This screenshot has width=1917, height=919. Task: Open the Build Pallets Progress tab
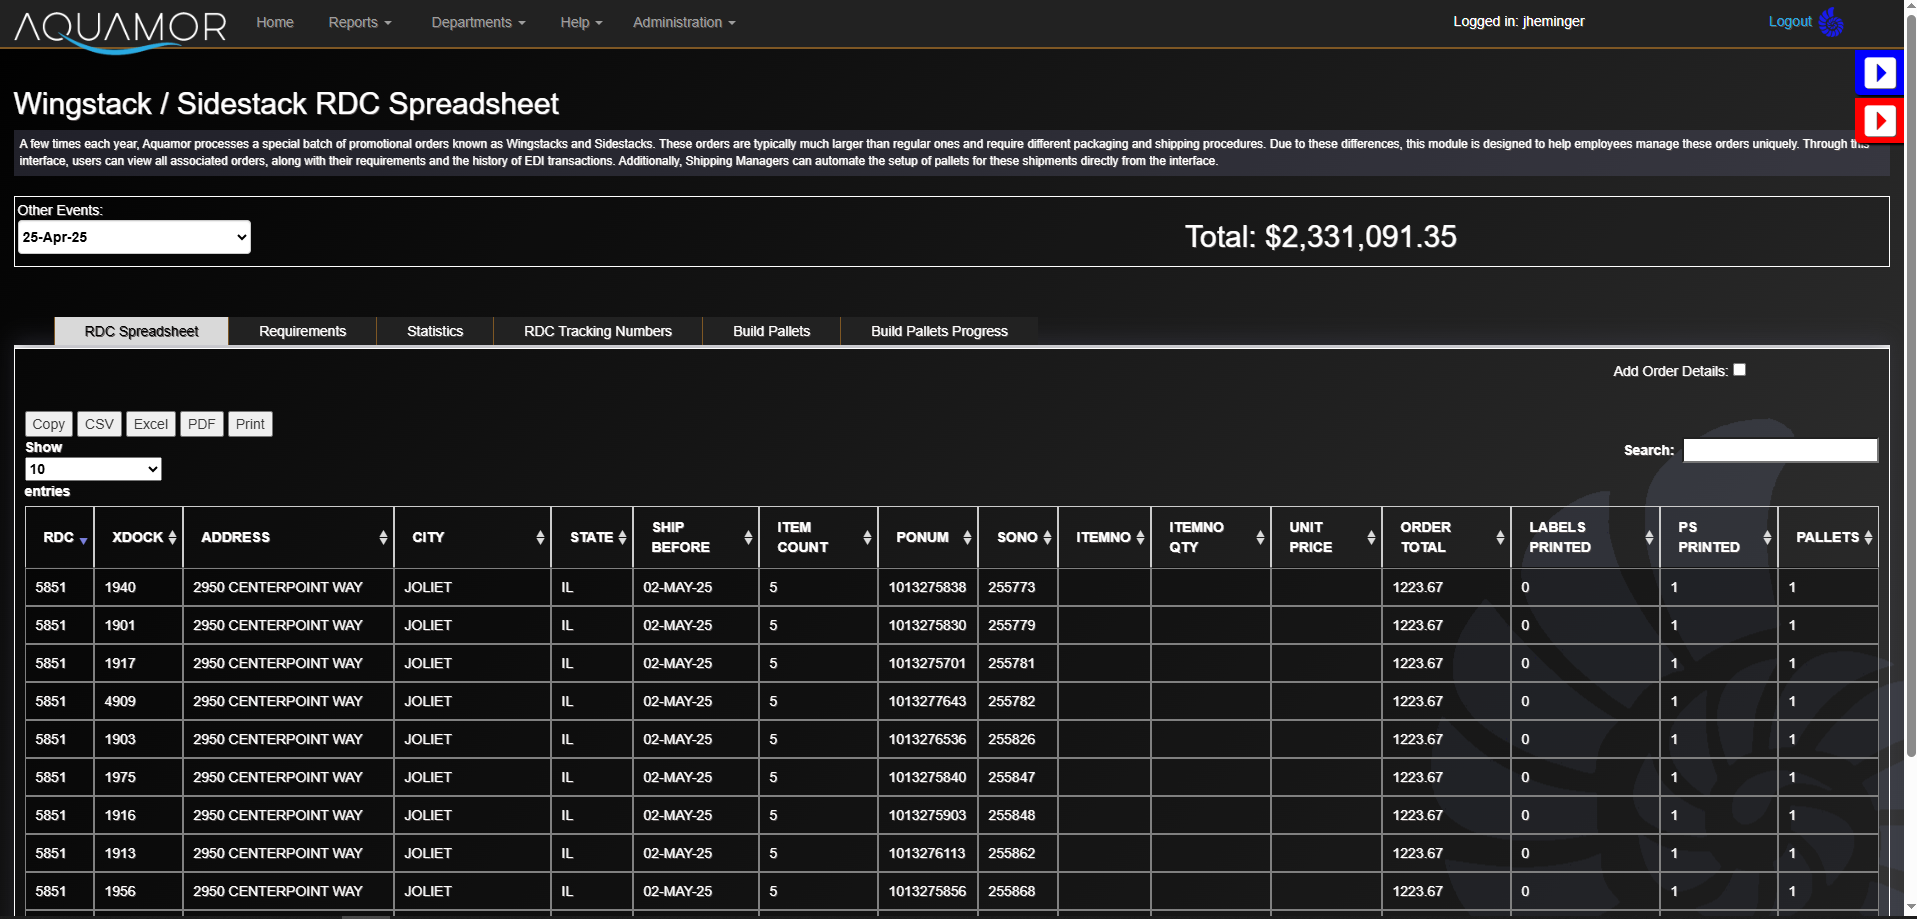point(938,331)
